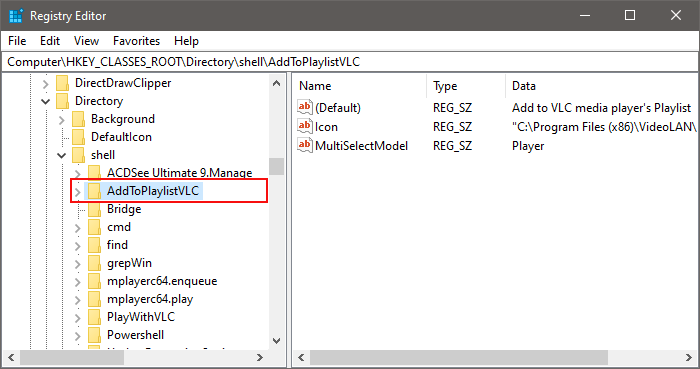Select the grepWin key label

click(129, 263)
